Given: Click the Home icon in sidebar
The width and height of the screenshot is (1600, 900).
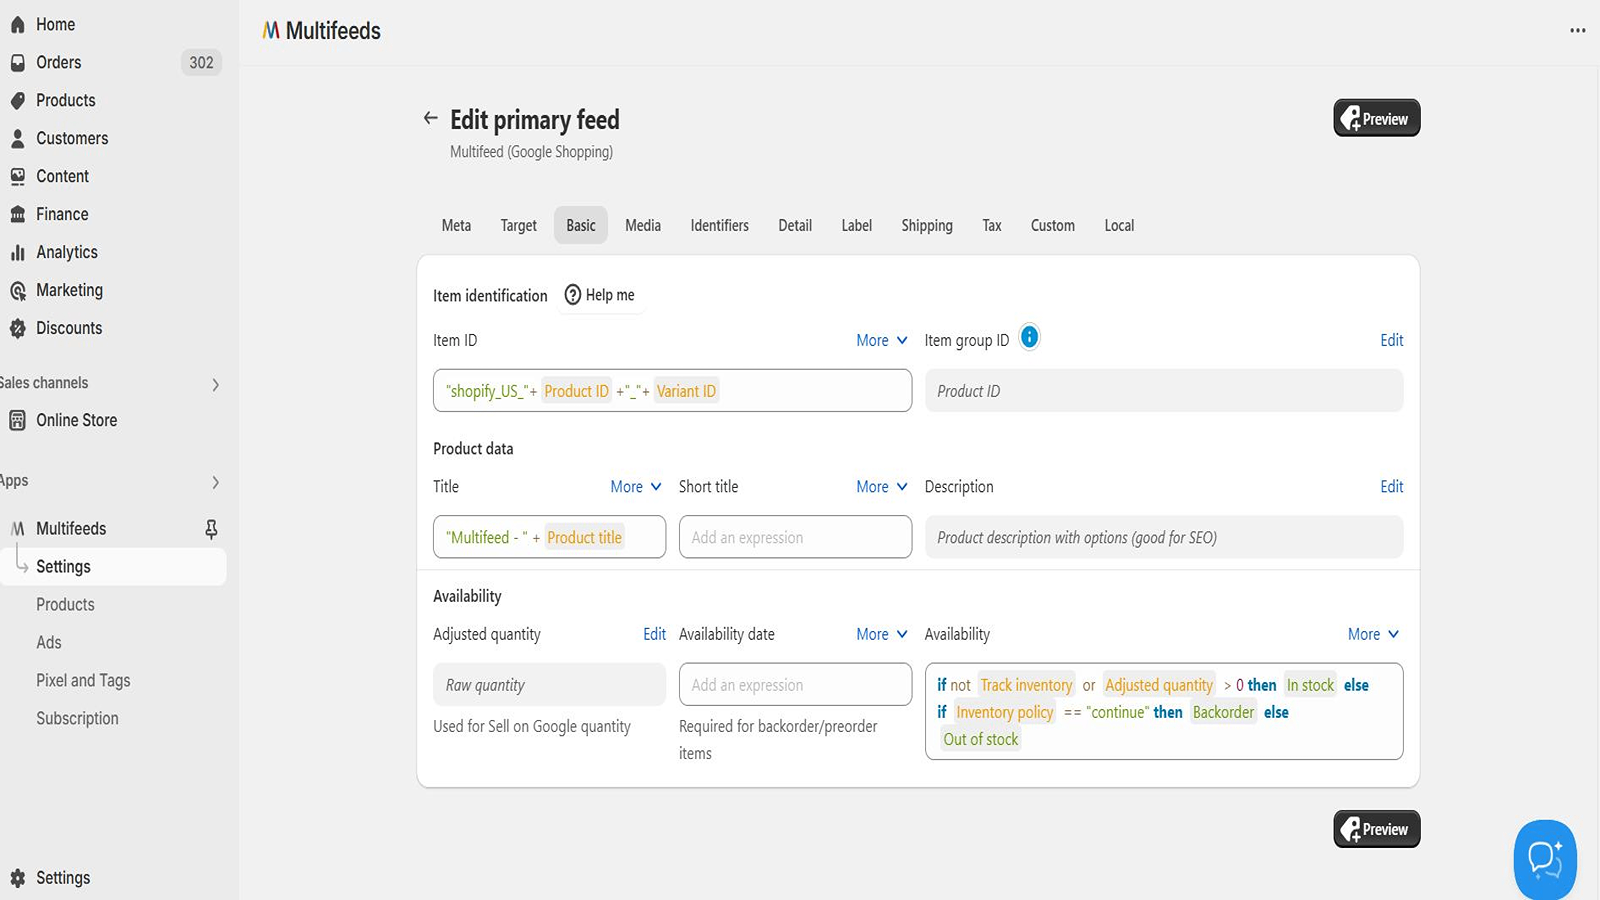Looking at the screenshot, I should point(17,24).
